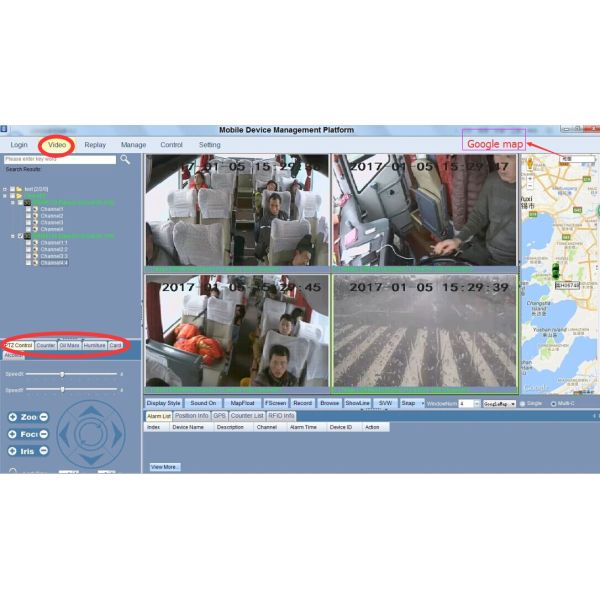Screen dimensions: 600x600
Task: Click the Sound On button
Action: (x=203, y=403)
